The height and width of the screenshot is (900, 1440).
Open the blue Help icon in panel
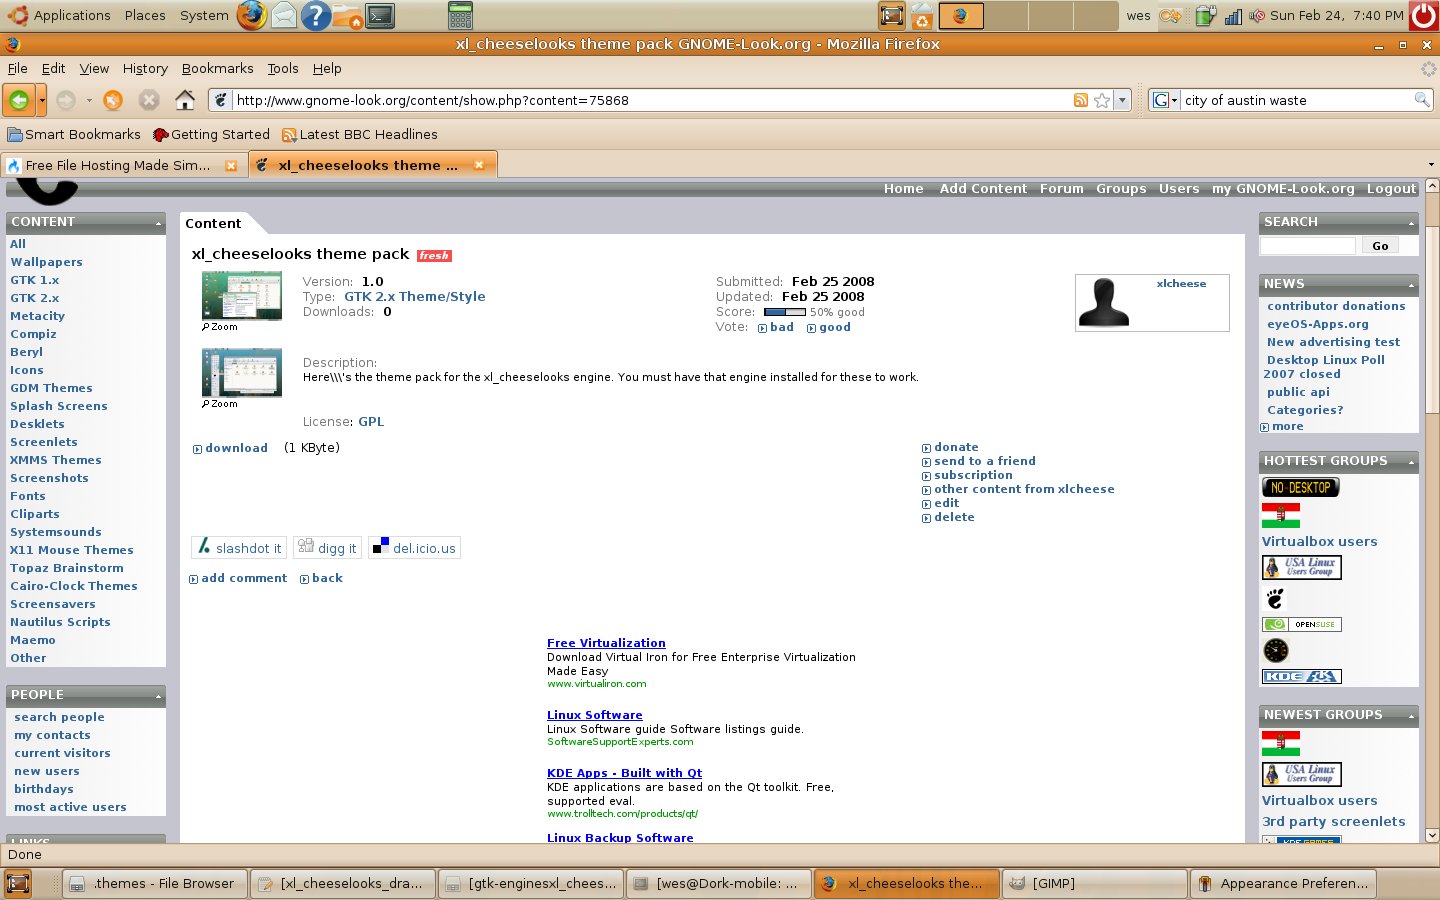point(316,15)
